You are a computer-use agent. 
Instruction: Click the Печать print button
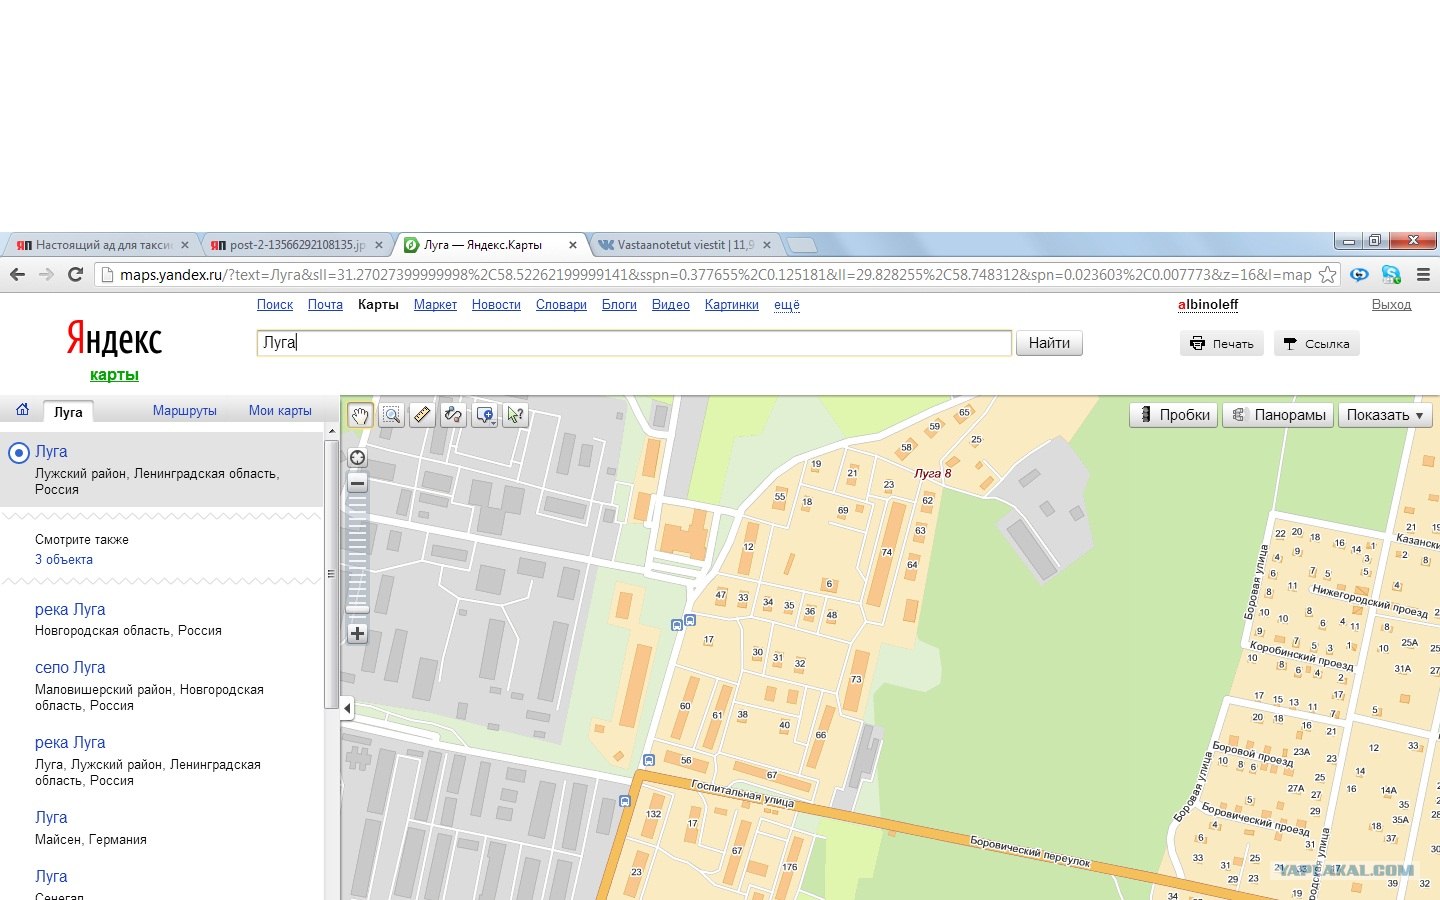pos(1222,344)
